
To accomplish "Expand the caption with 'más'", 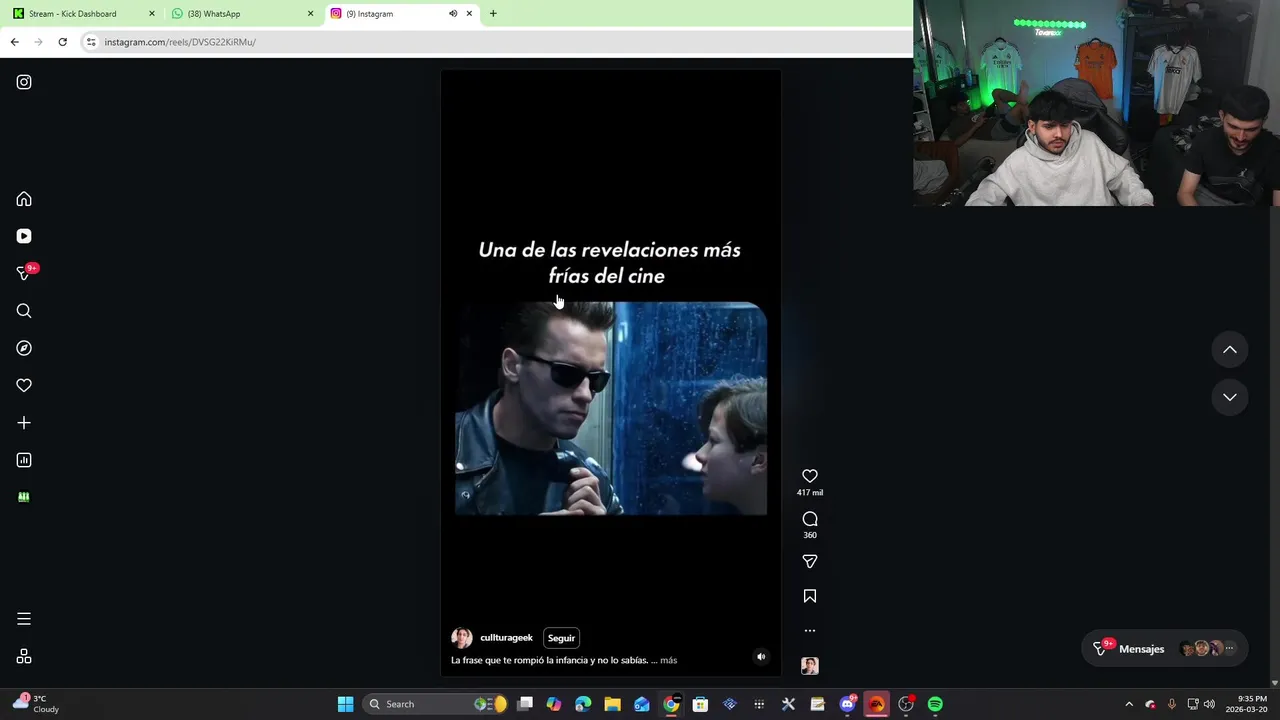I will [668, 660].
